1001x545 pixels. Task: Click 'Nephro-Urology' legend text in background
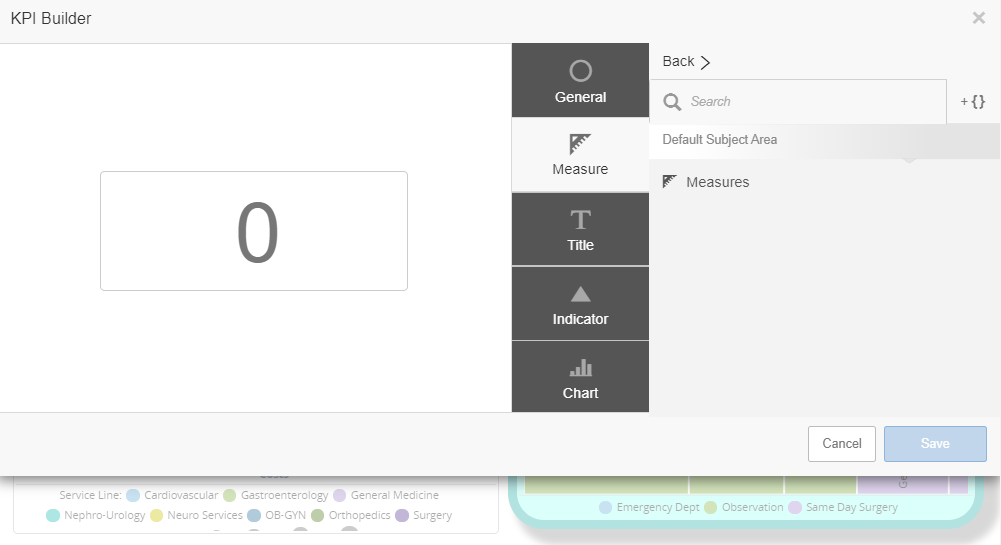105,515
